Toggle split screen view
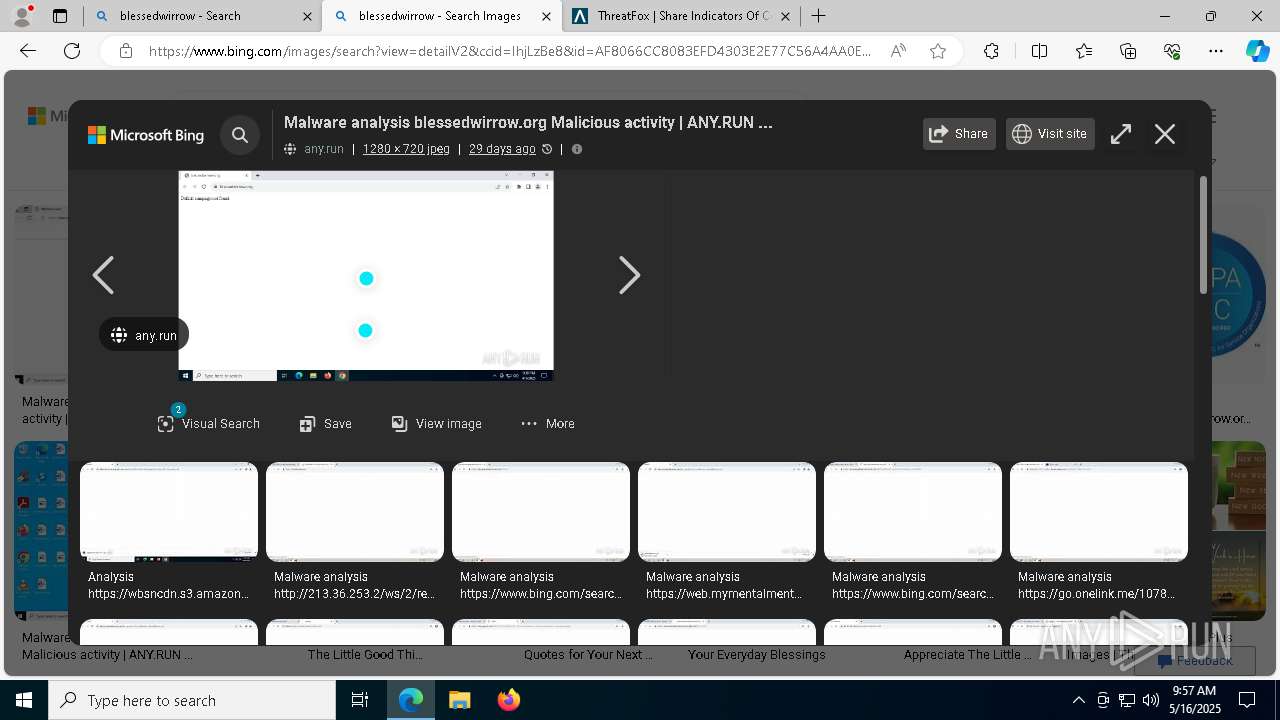Screen dimensions: 1280x720 click(x=1039, y=51)
